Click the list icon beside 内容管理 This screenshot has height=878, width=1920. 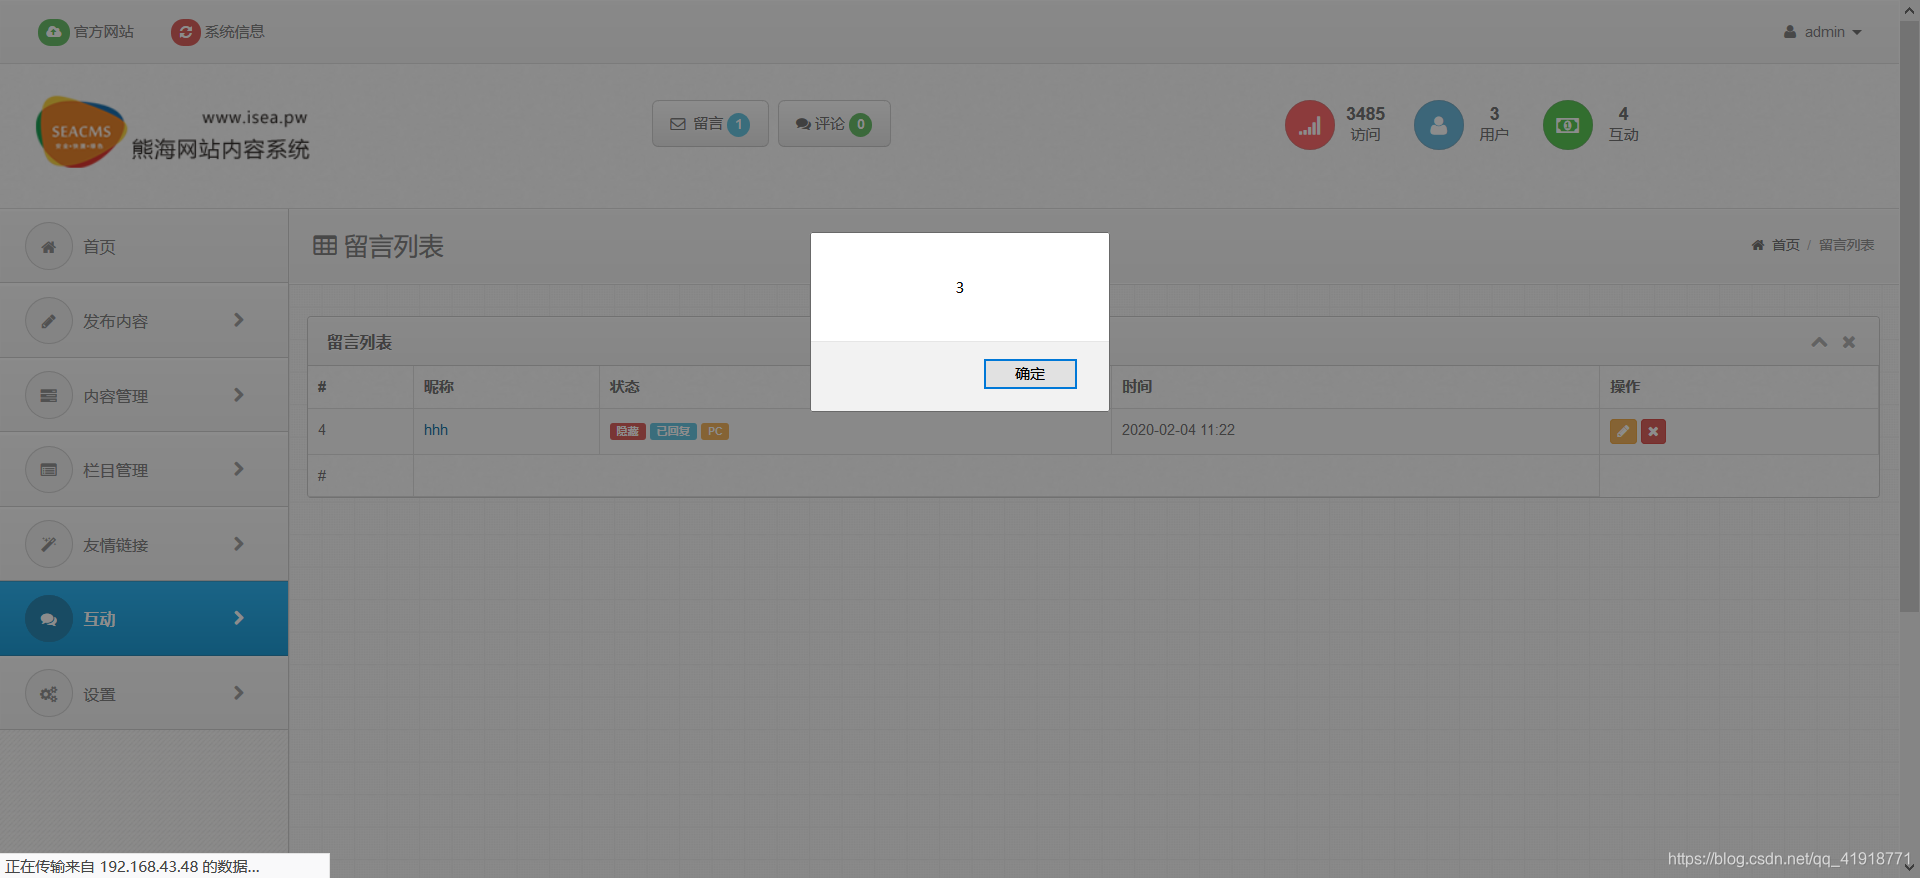(x=49, y=396)
